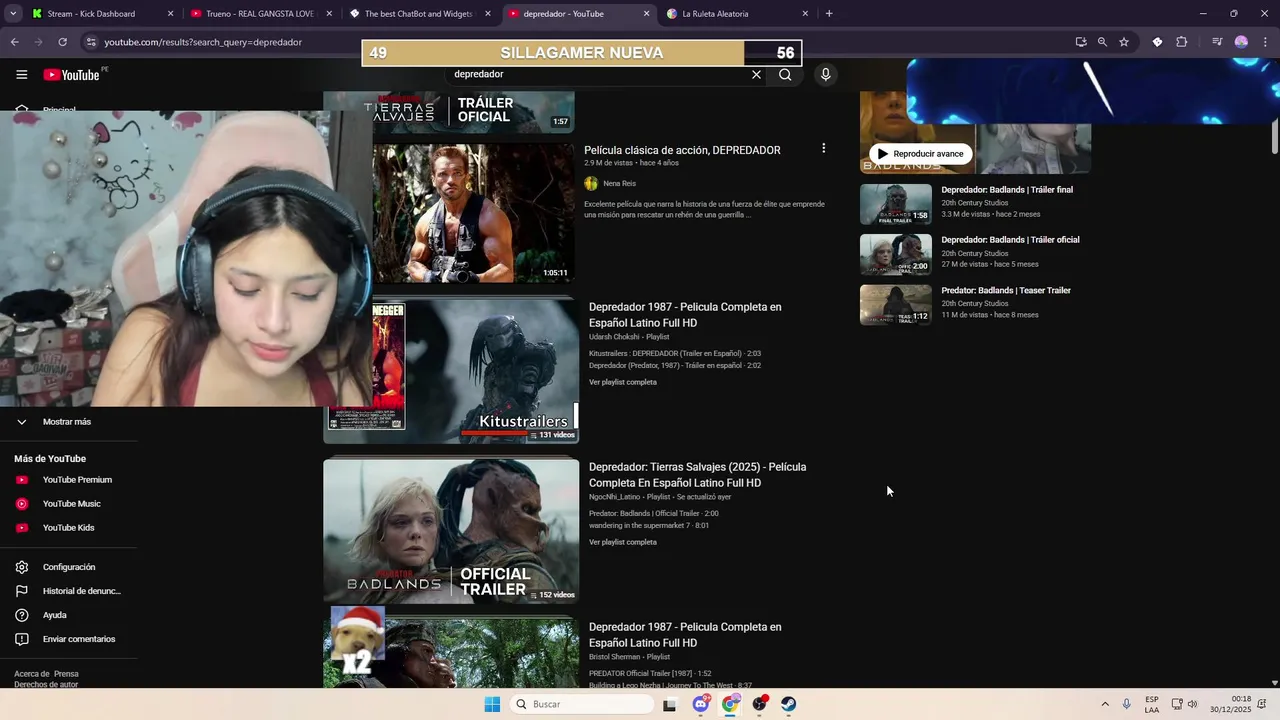The image size is (1280, 720).
Task: Switch to The best ChatBot and Widgets tab
Action: pyautogui.click(x=418, y=14)
